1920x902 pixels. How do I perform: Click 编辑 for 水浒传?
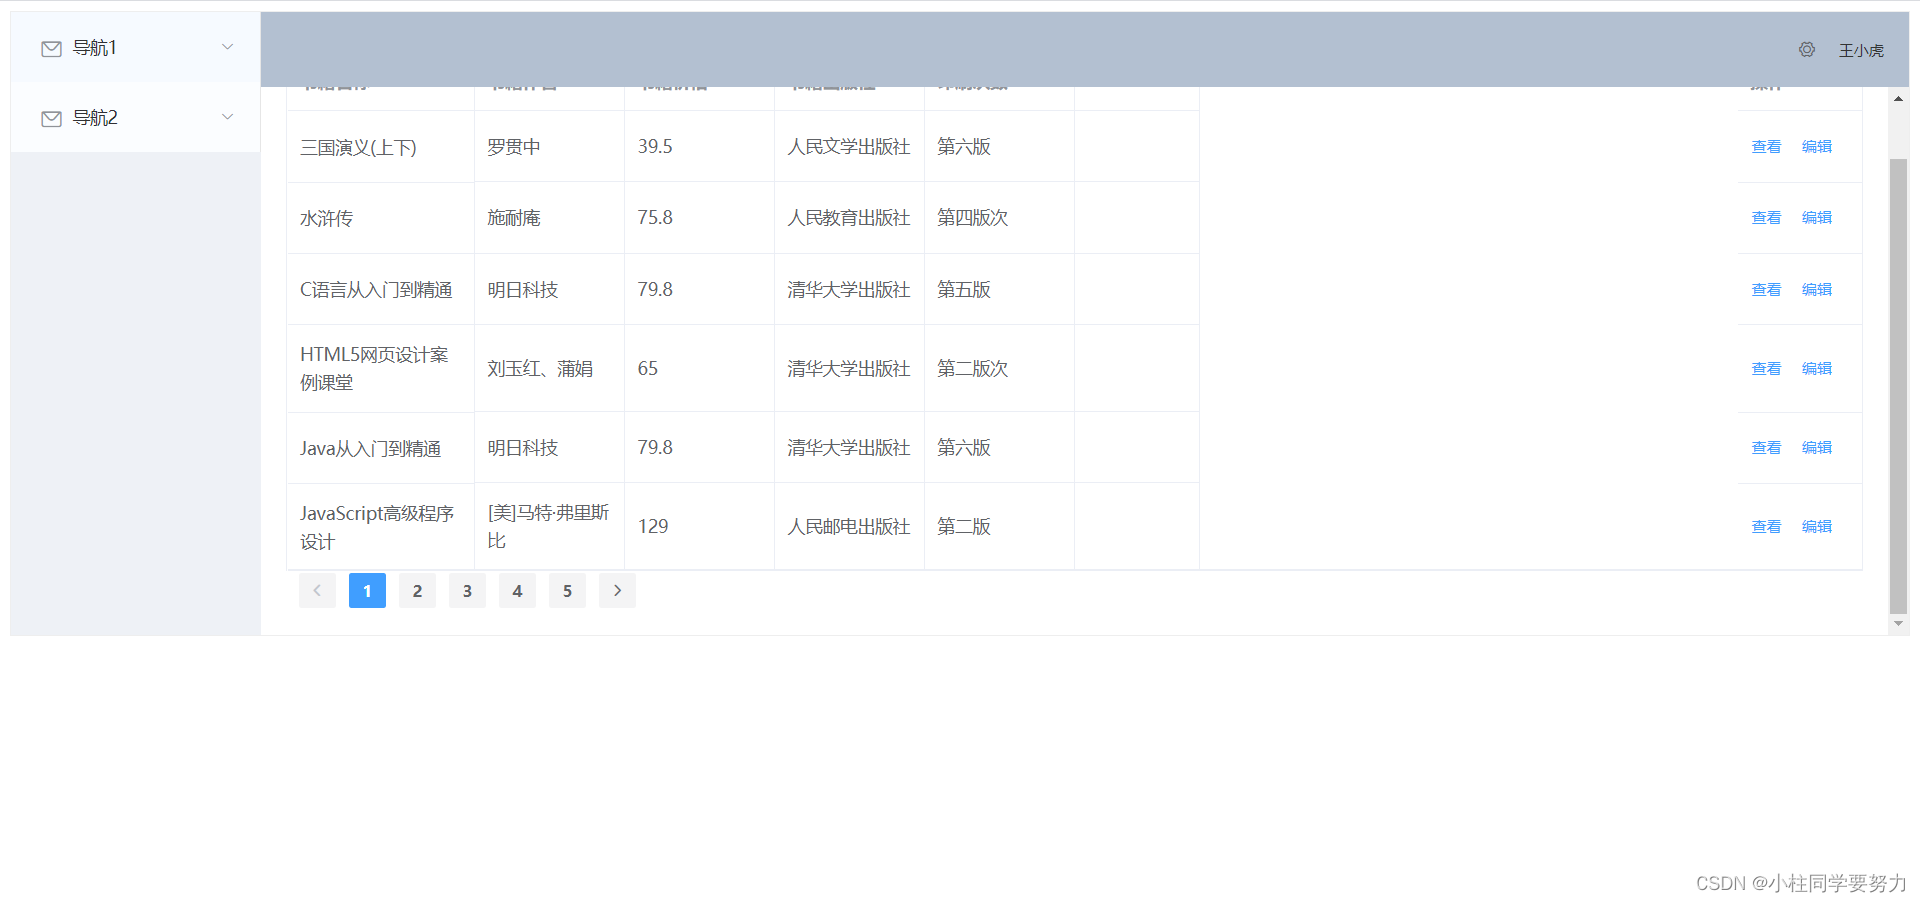[x=1817, y=217]
